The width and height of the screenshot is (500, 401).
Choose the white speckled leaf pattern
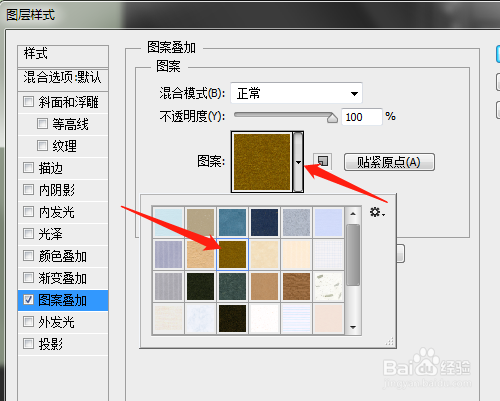(x=328, y=286)
